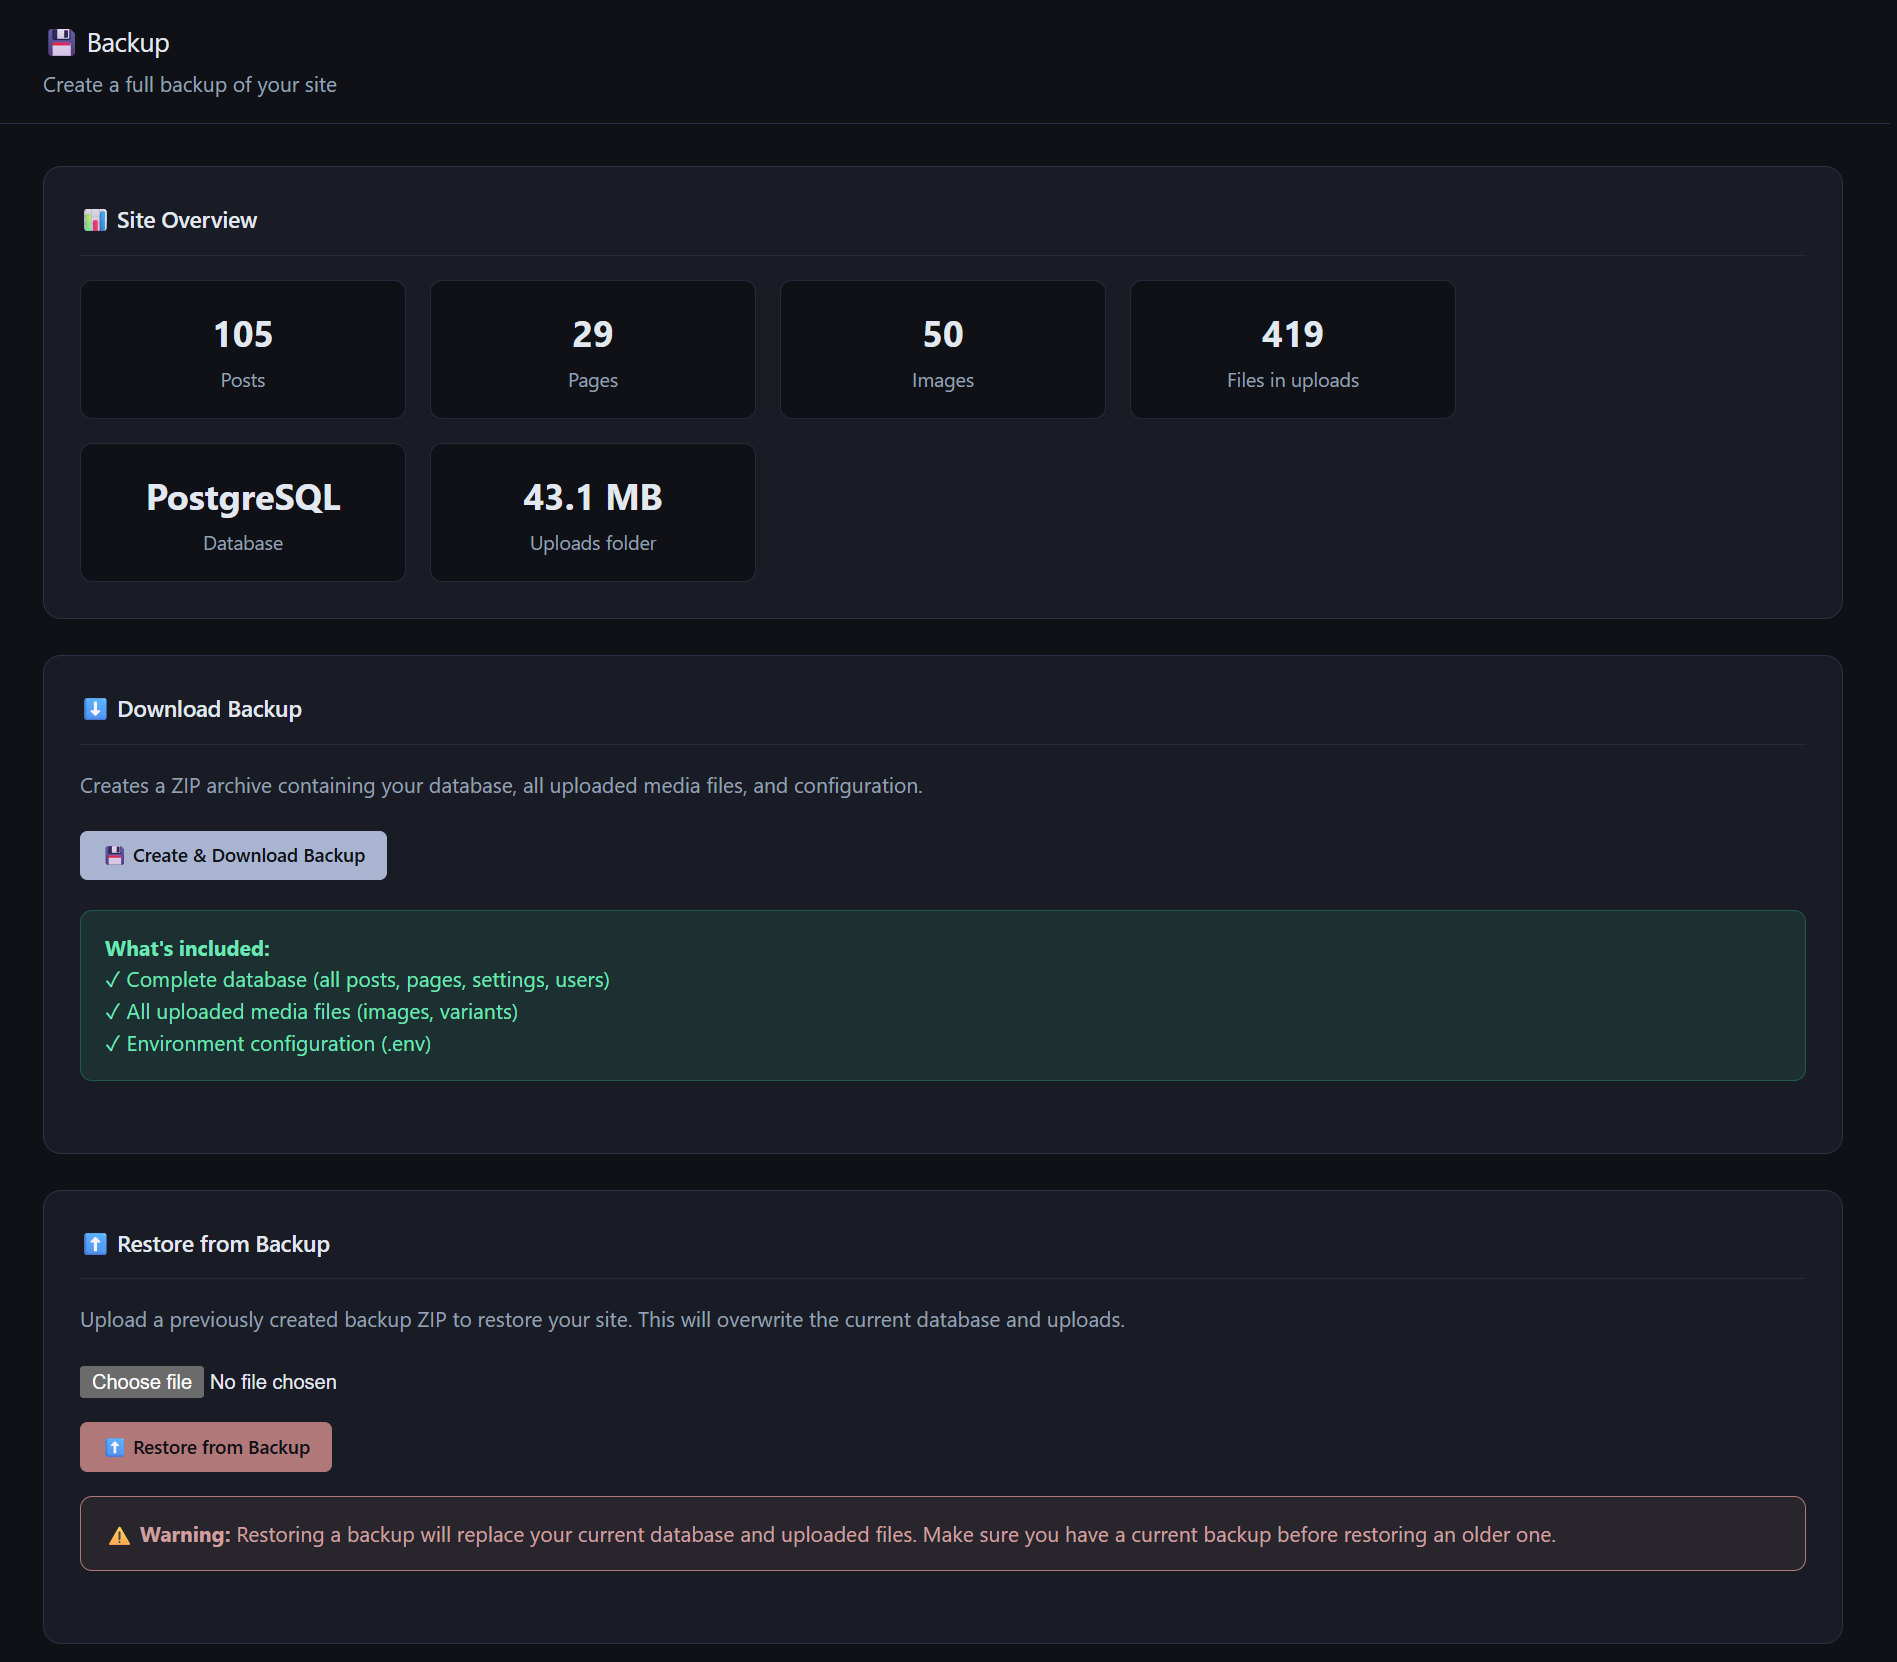Click the Site Overview heading text

coord(187,220)
